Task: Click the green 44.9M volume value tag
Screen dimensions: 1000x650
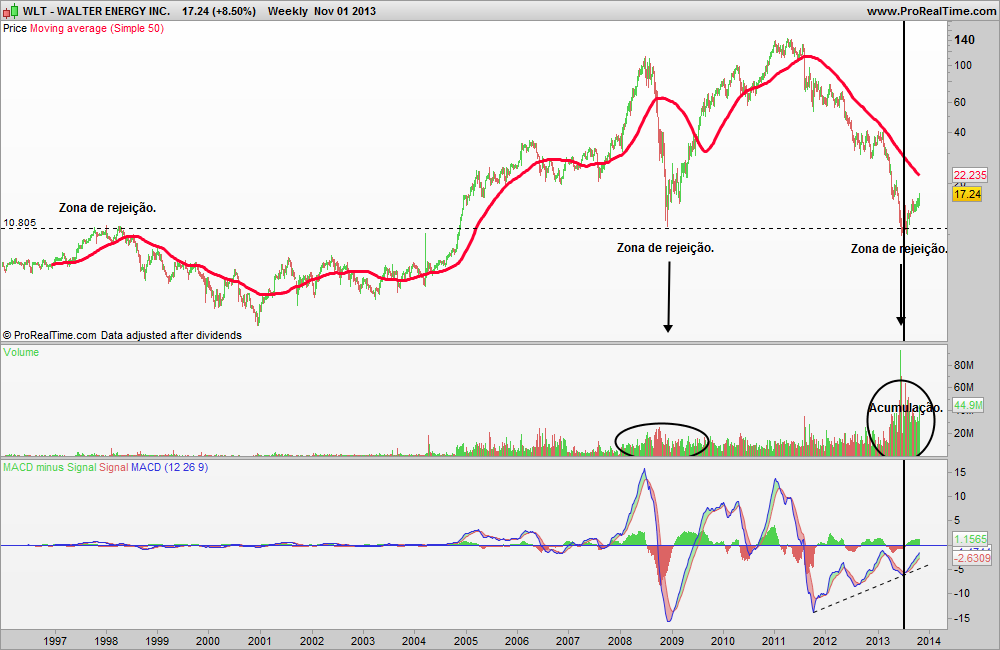Action: coord(968,405)
